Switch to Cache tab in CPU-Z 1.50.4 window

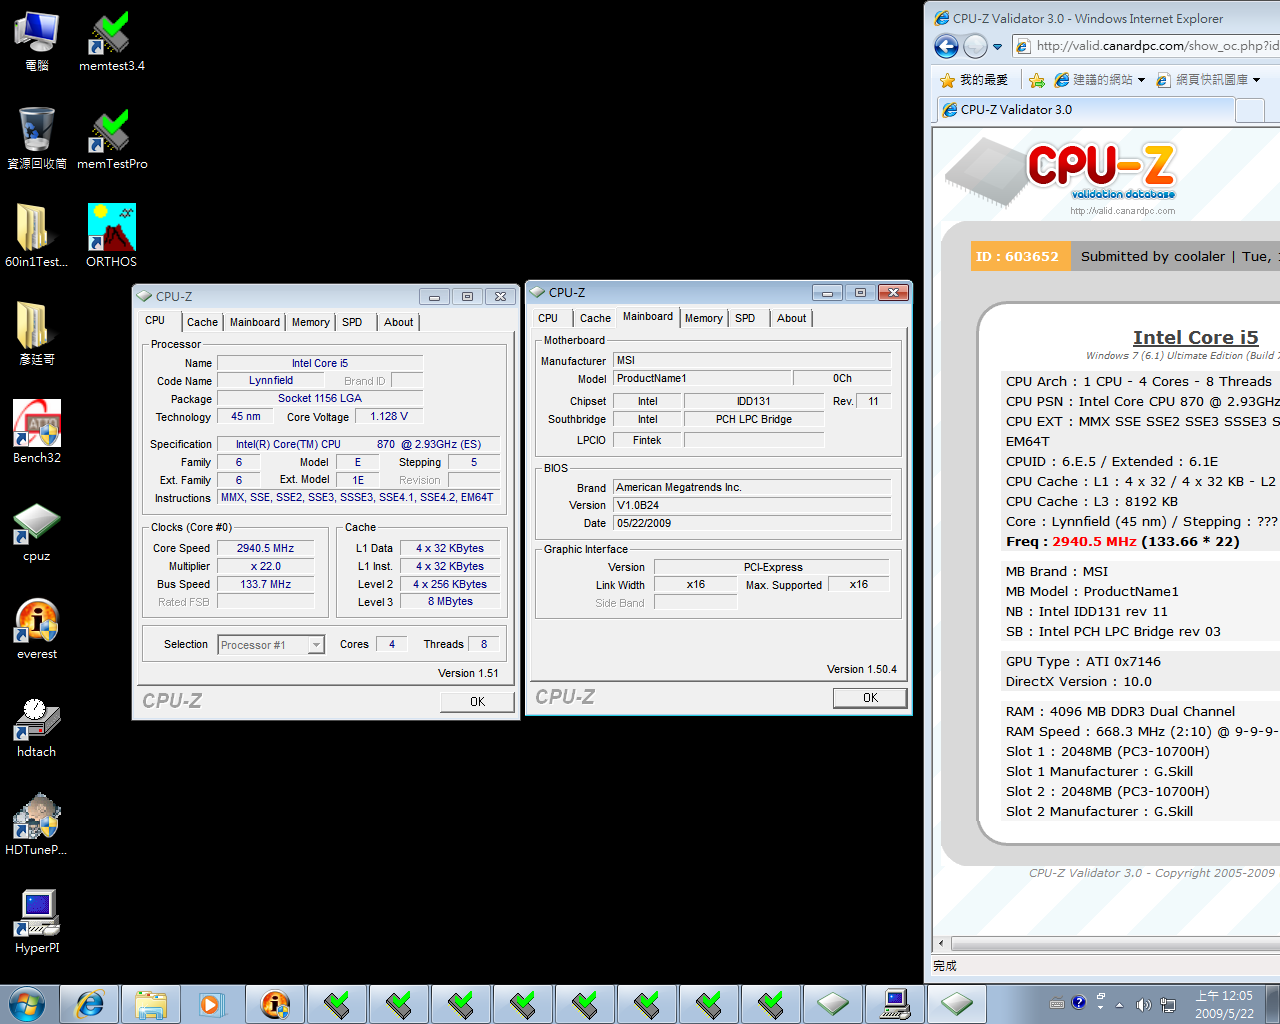click(x=595, y=318)
